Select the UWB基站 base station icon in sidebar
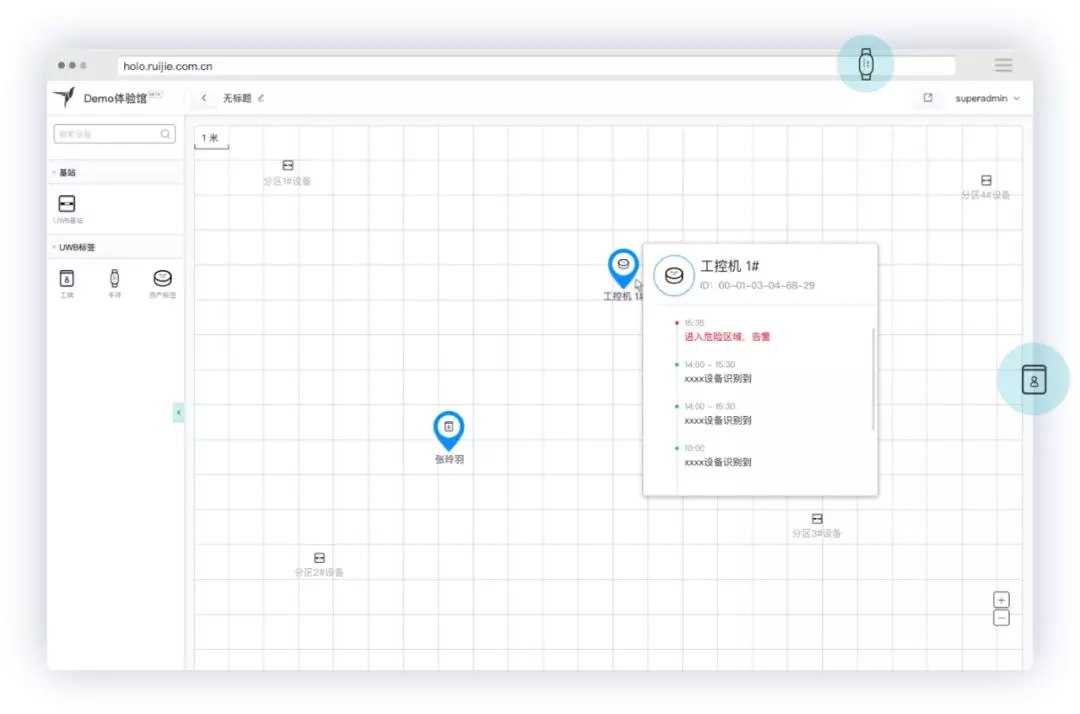 [67, 204]
